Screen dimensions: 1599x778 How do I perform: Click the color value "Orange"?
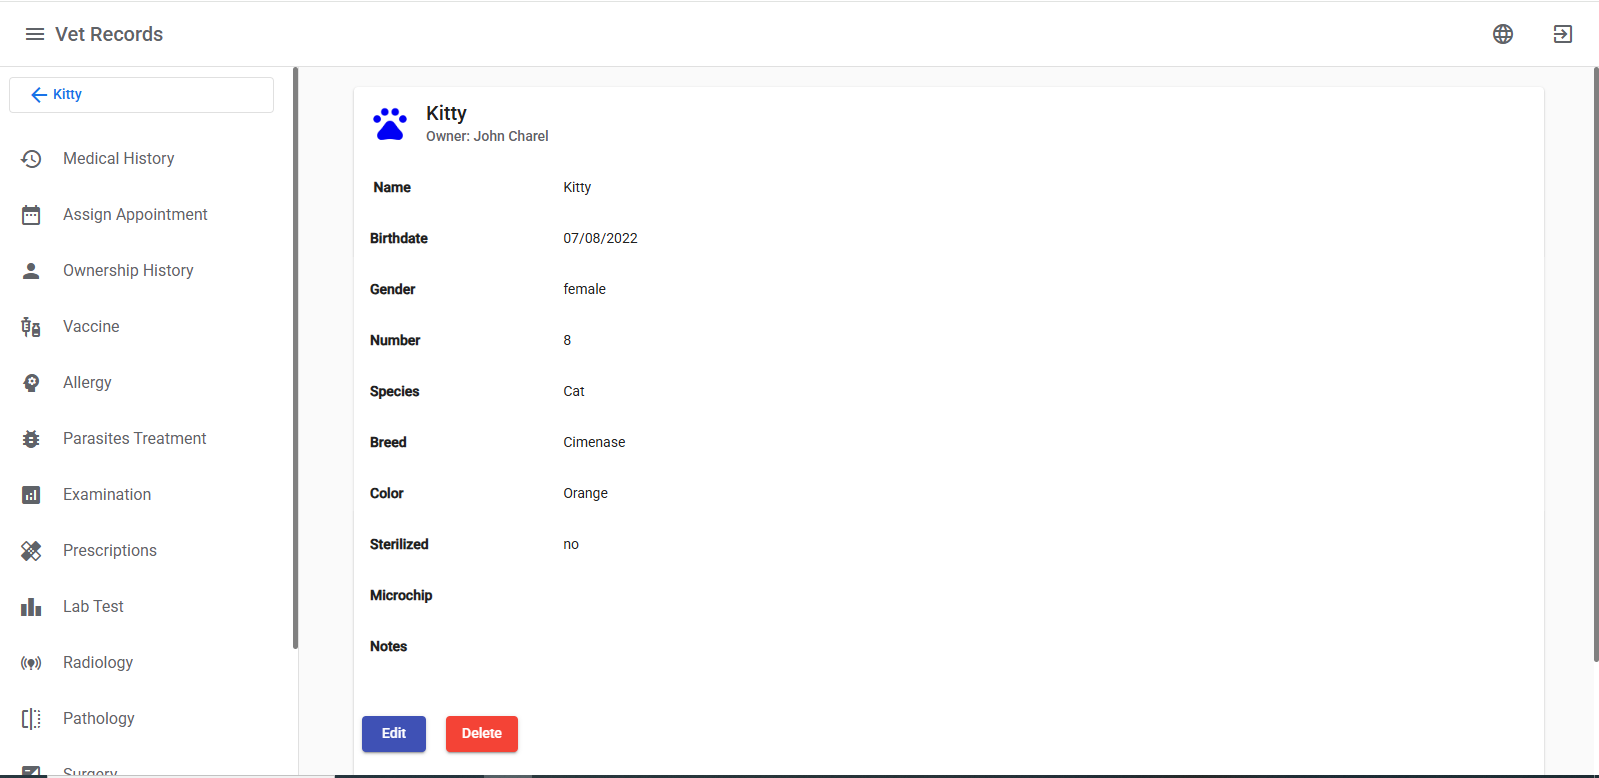click(x=585, y=493)
